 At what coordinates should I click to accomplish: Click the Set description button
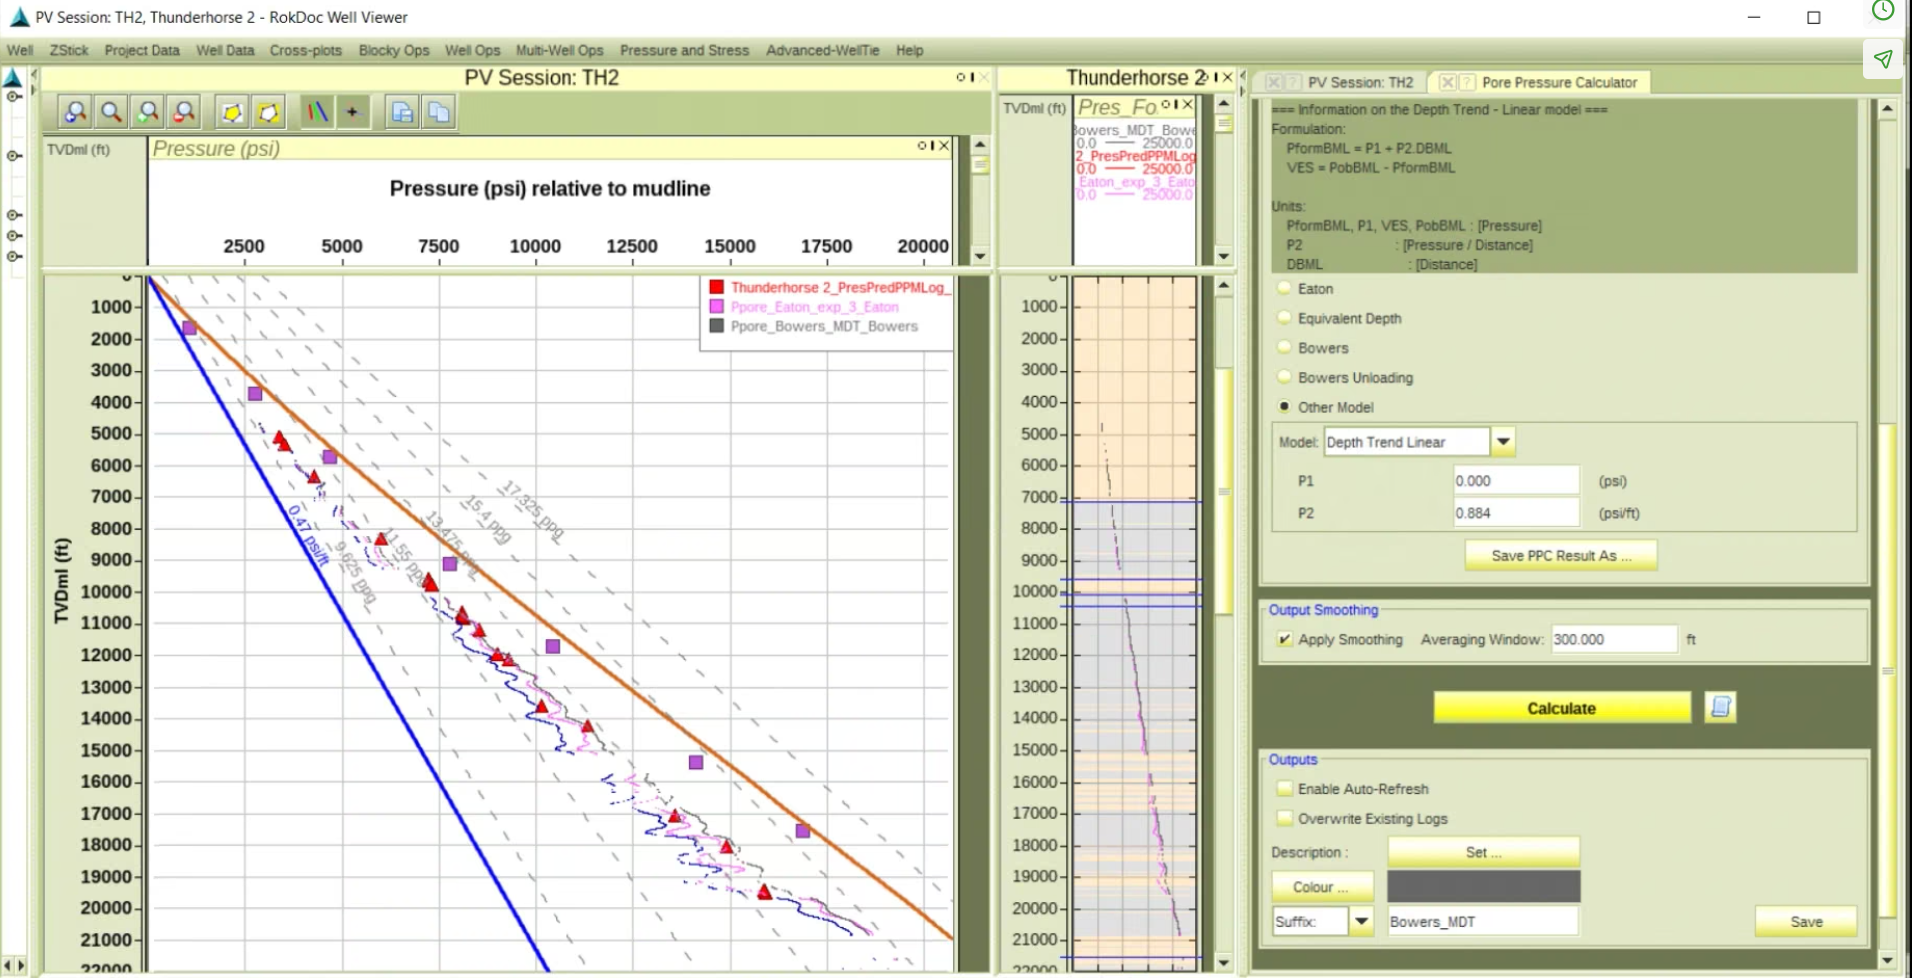pyautogui.click(x=1483, y=852)
